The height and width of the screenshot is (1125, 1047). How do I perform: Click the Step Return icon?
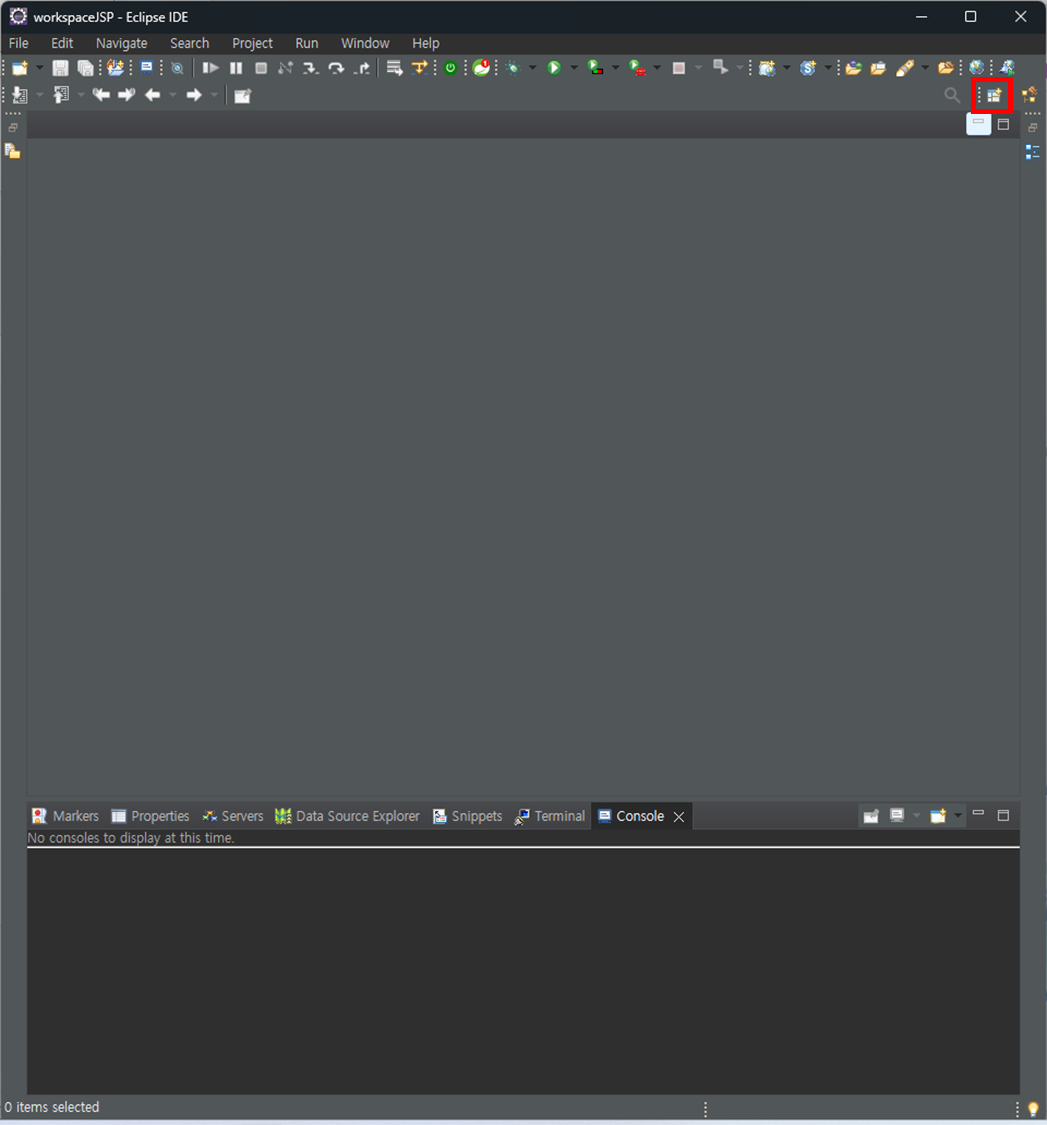point(362,68)
